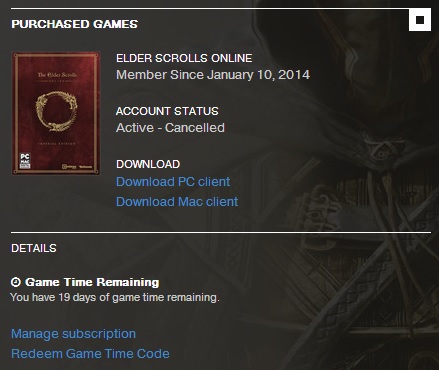
Task: Click the DOWNLOAD section label
Action: 148,164
